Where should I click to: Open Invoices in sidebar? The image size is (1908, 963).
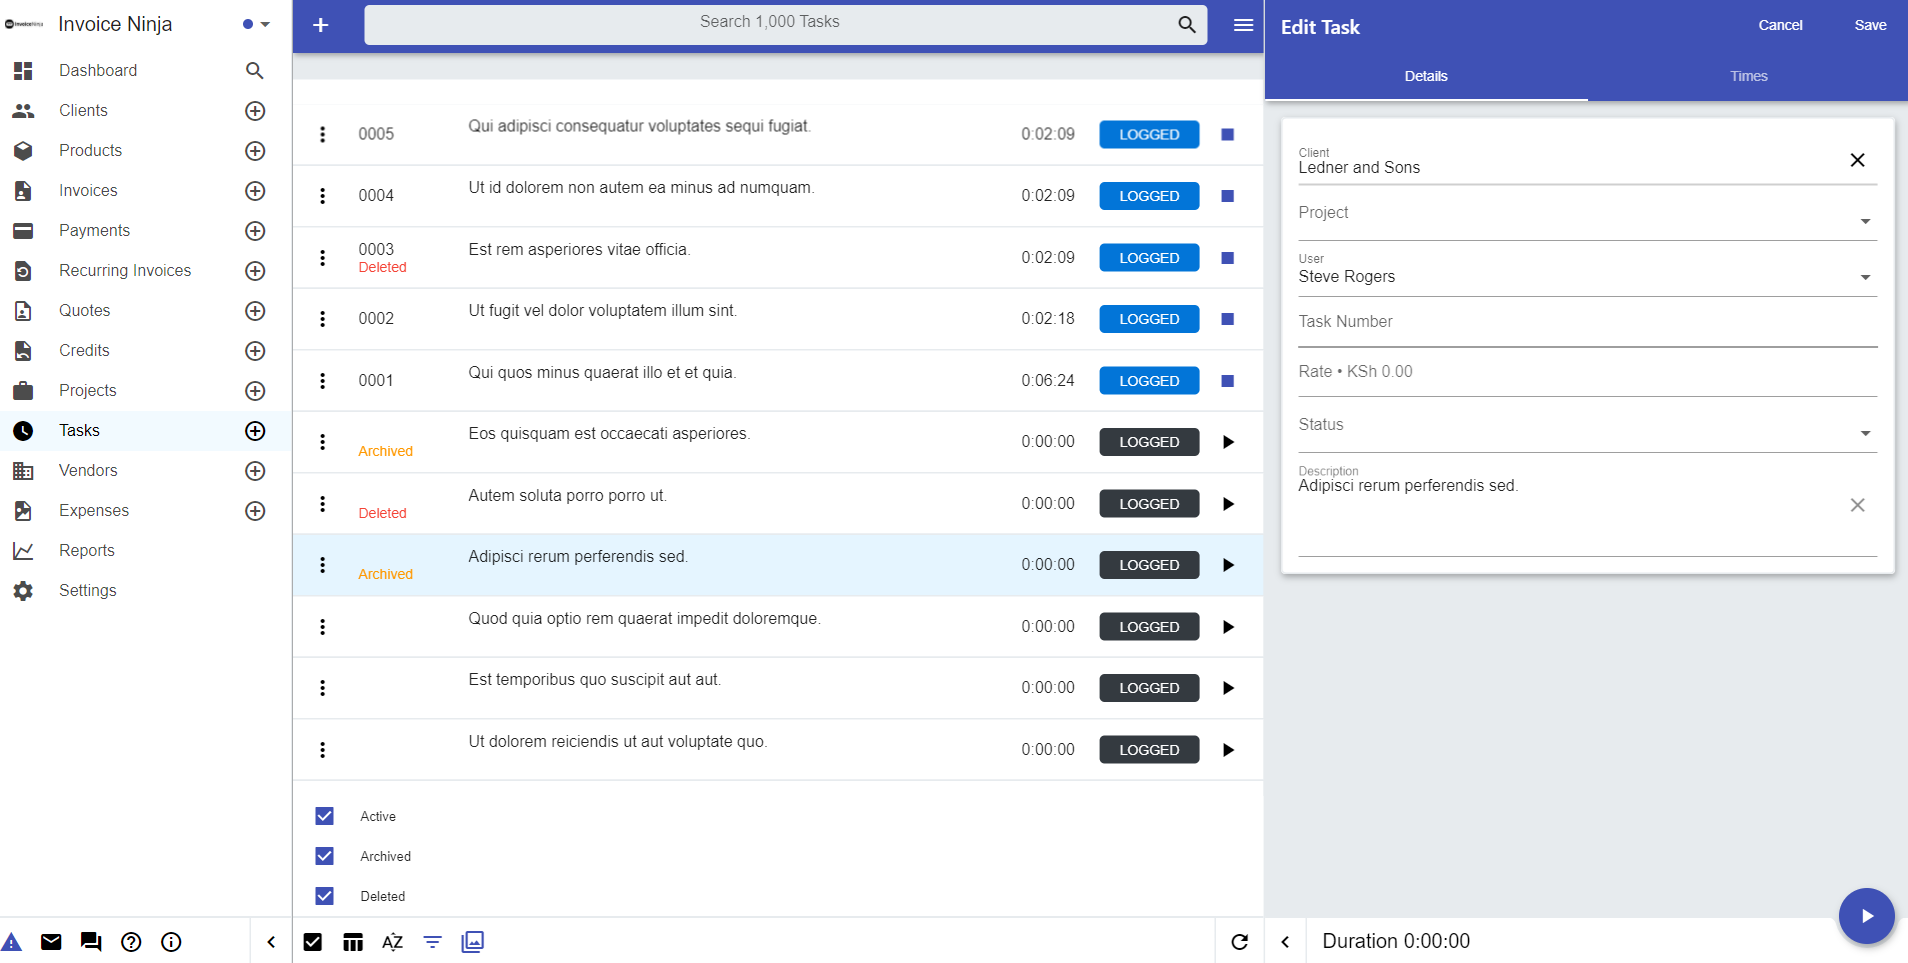point(88,191)
